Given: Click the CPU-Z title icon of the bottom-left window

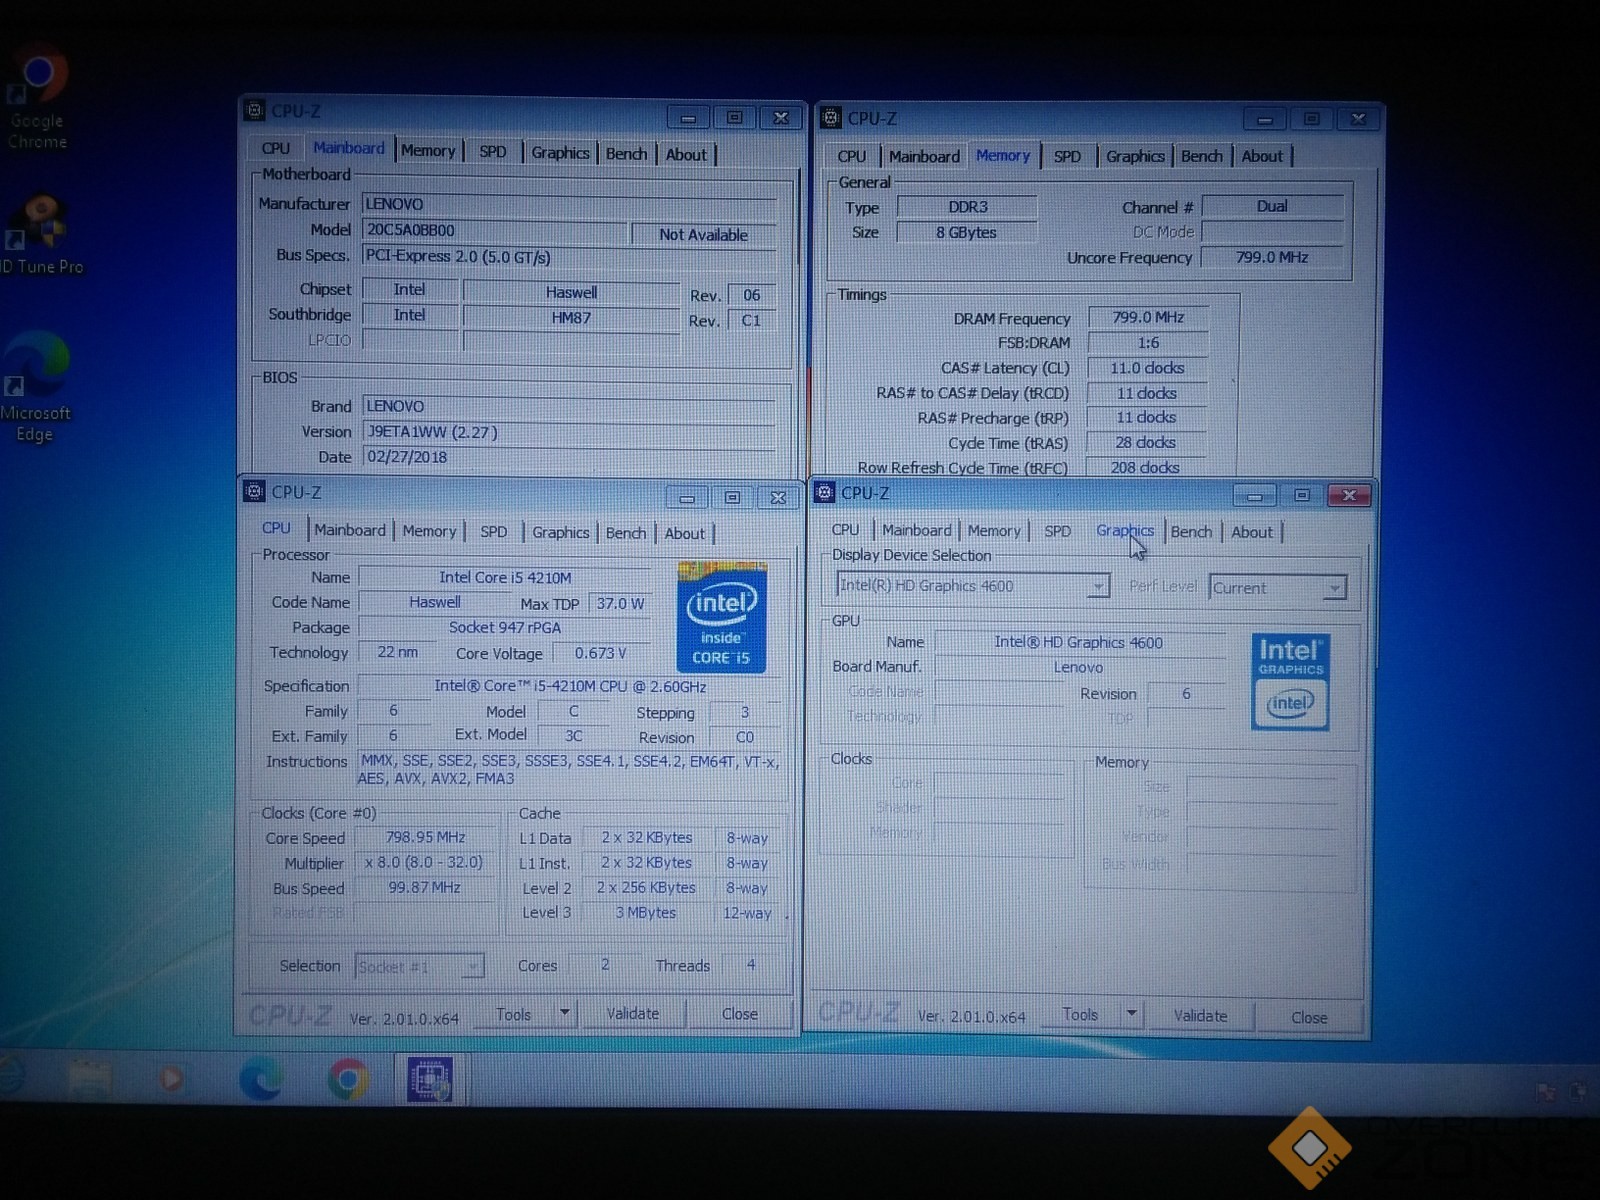Looking at the screenshot, I should tap(254, 492).
